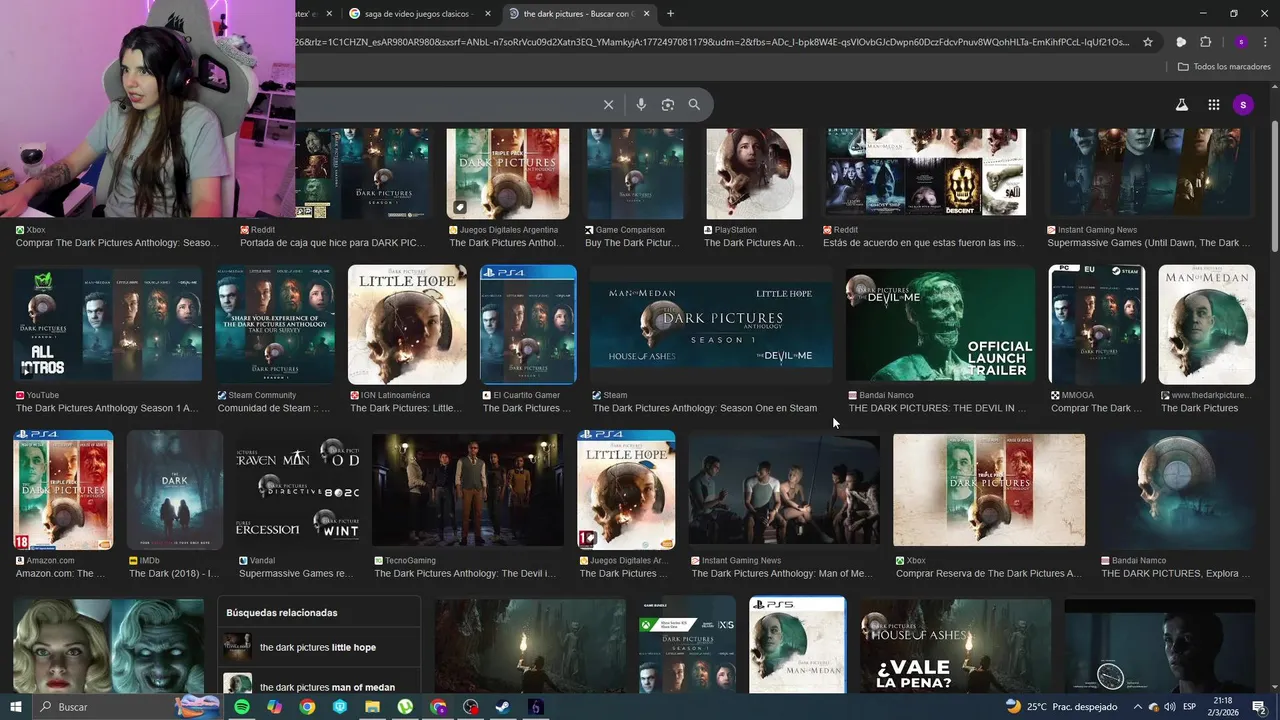Bookmark this page with the star icon
1280x720 pixels.
(x=1148, y=42)
